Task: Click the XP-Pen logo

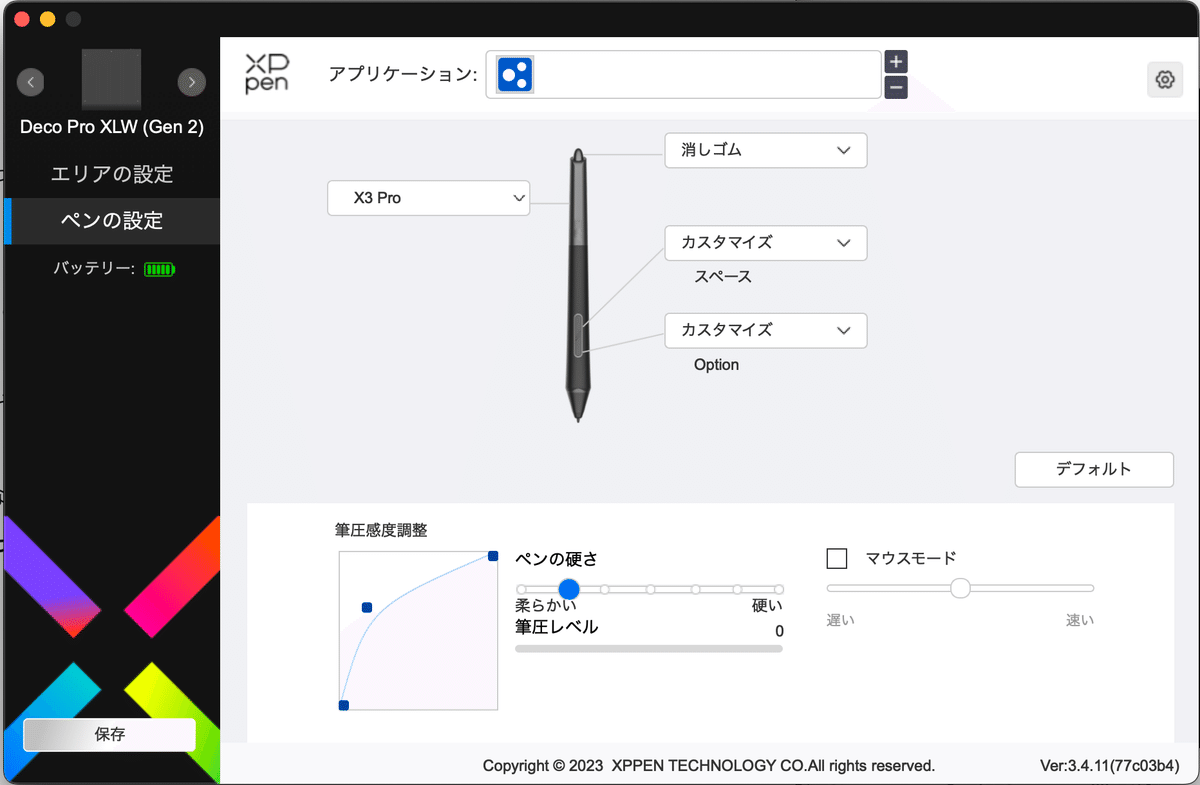Action: tap(266, 75)
